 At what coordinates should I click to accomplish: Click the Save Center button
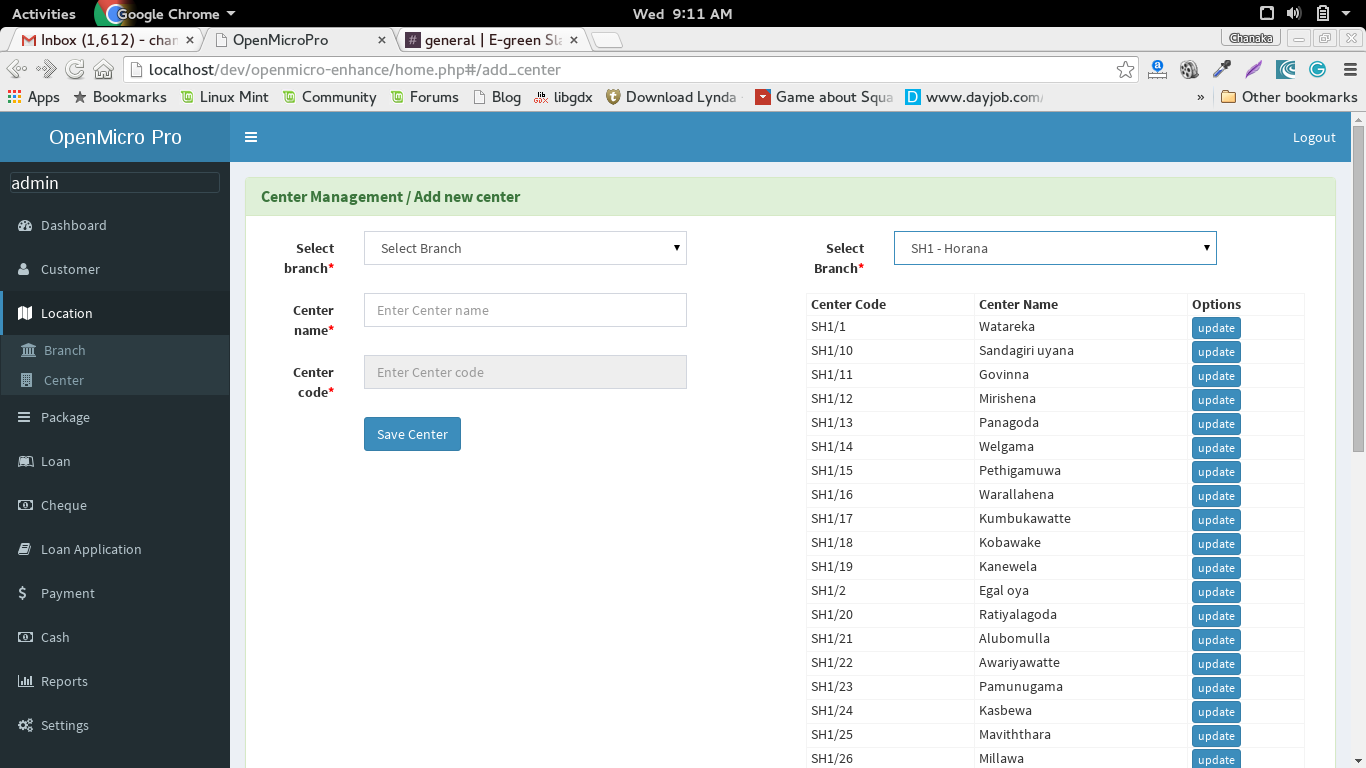pyautogui.click(x=412, y=434)
